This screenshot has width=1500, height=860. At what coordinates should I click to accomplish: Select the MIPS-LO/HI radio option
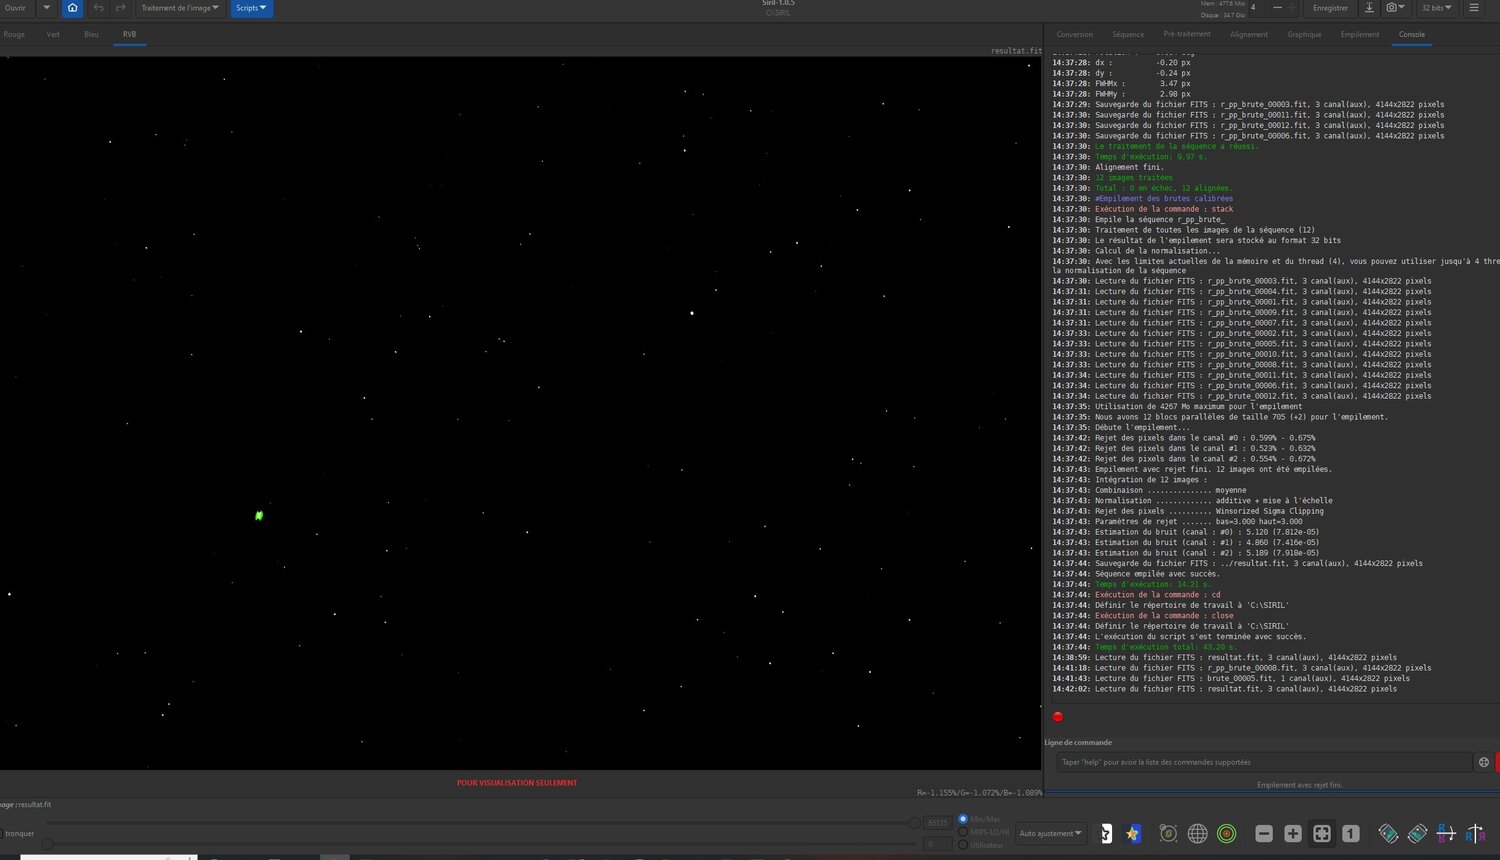point(963,832)
